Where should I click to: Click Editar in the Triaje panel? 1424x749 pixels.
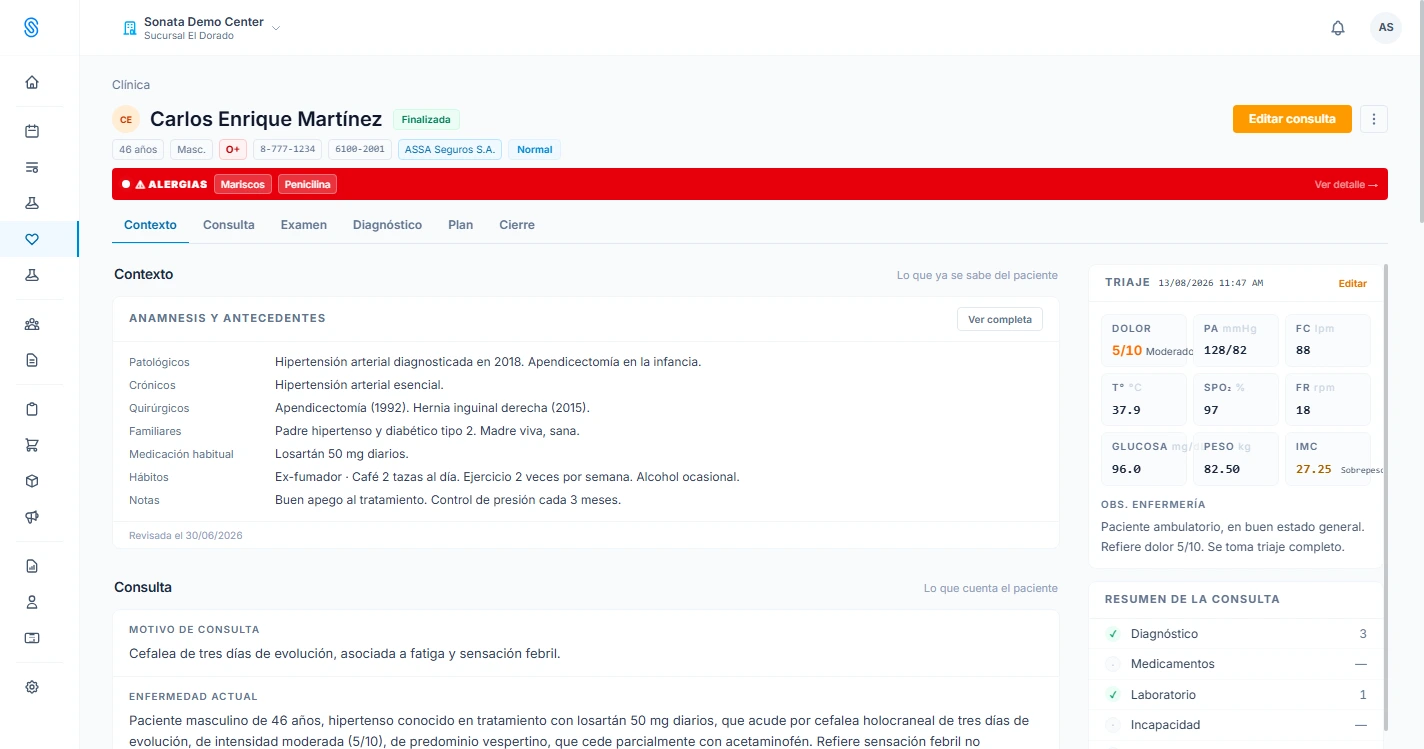click(1353, 284)
